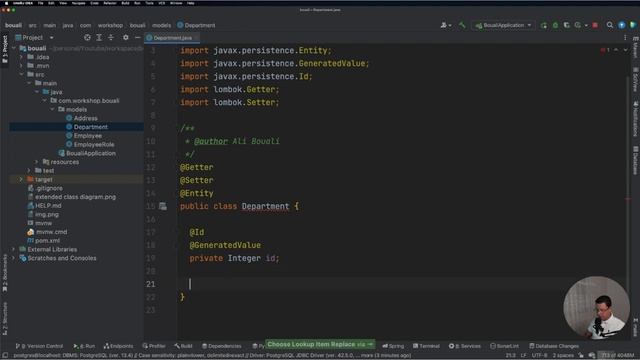Open the Project view dropdown arrow
The height and width of the screenshot is (360, 640).
[x=51, y=38]
